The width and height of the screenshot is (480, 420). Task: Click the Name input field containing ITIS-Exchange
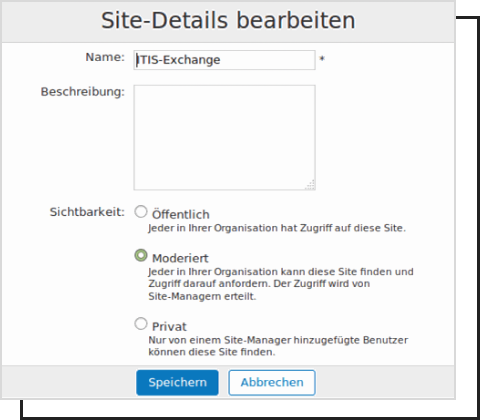click(x=224, y=60)
